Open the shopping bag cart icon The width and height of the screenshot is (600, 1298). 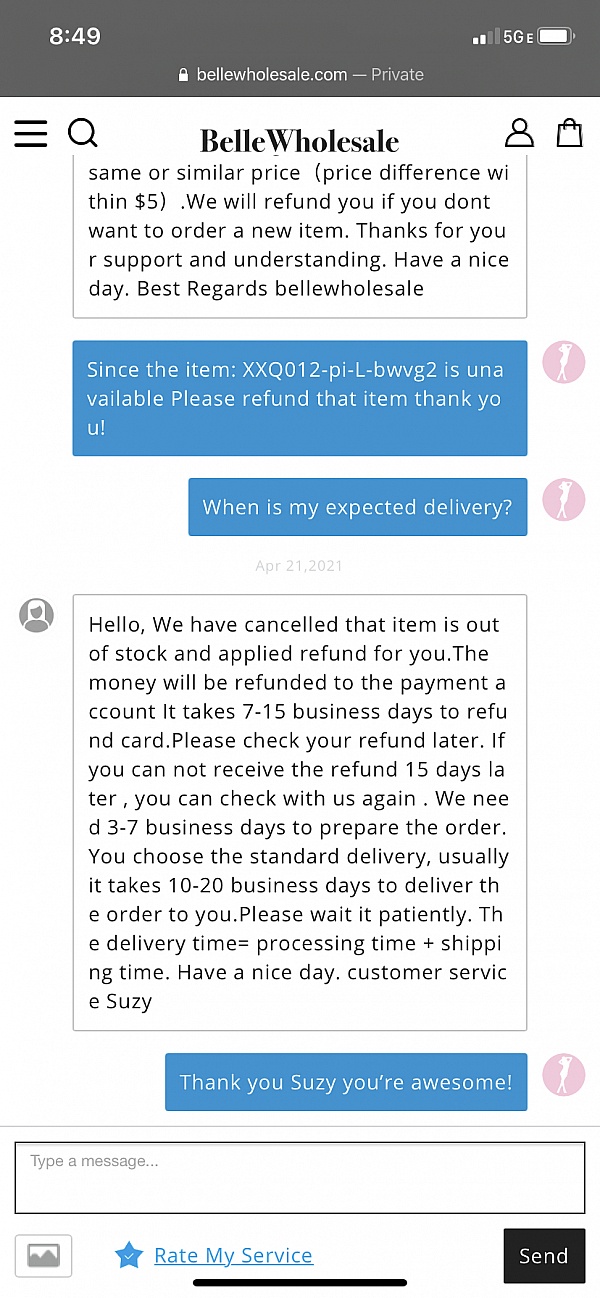pyautogui.click(x=569, y=132)
